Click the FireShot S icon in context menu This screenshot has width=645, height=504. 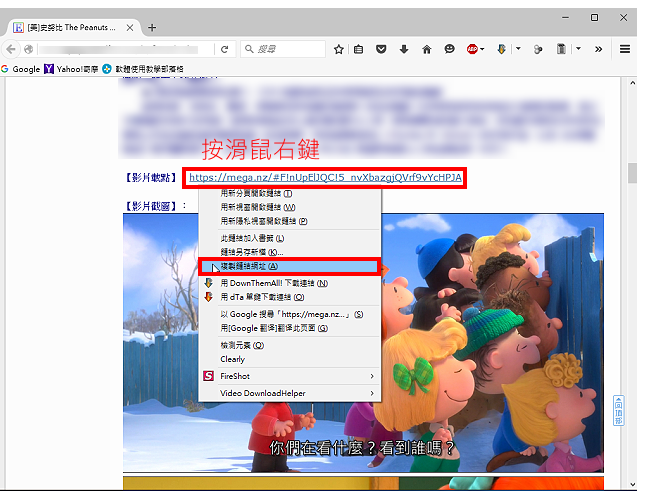pyautogui.click(x=209, y=376)
